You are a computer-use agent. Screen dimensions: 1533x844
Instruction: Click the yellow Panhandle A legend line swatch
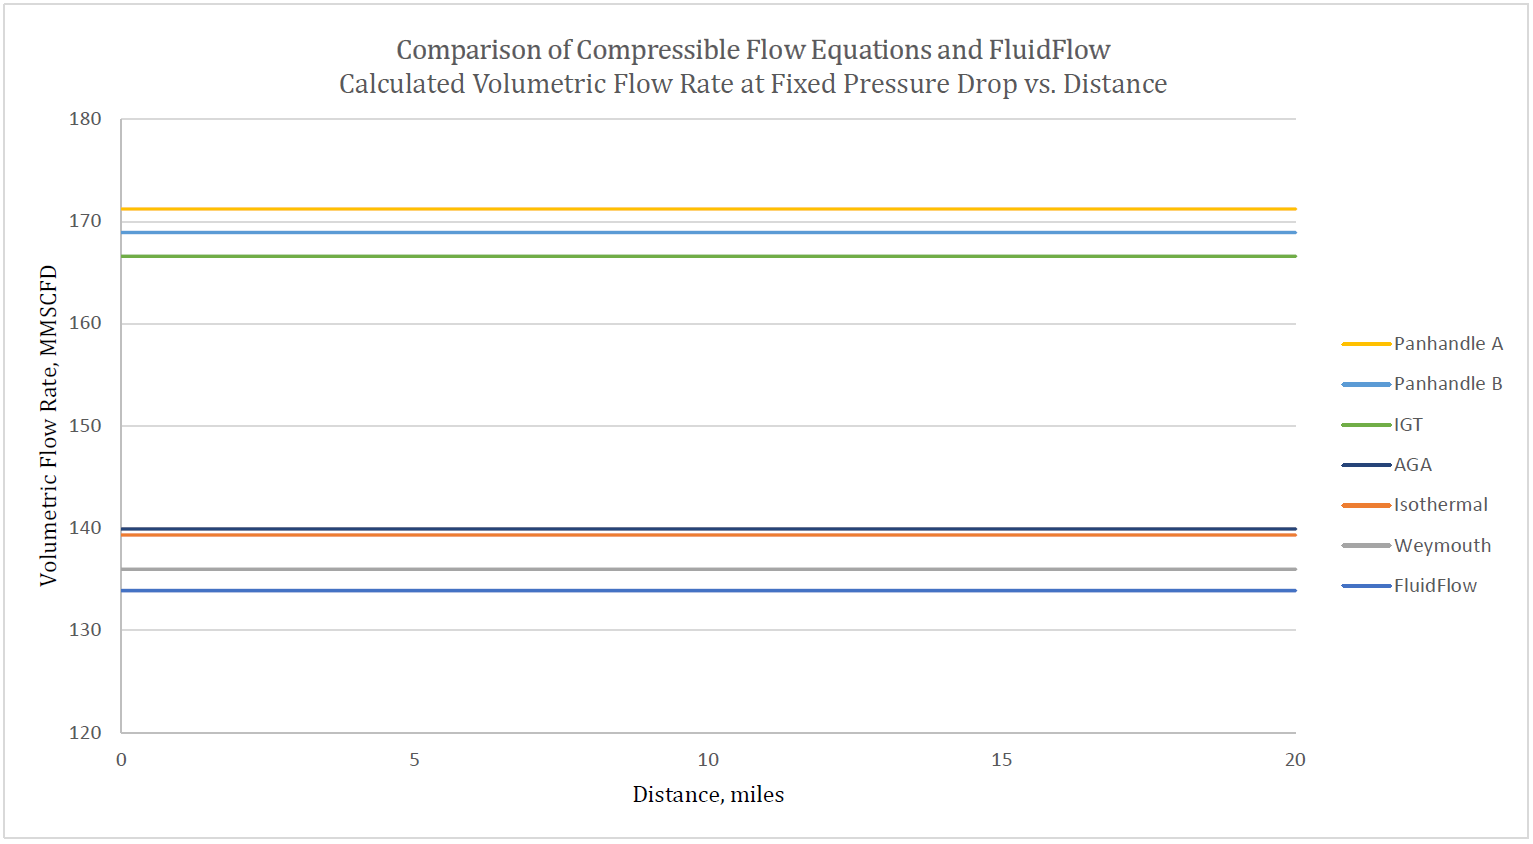(x=1366, y=344)
